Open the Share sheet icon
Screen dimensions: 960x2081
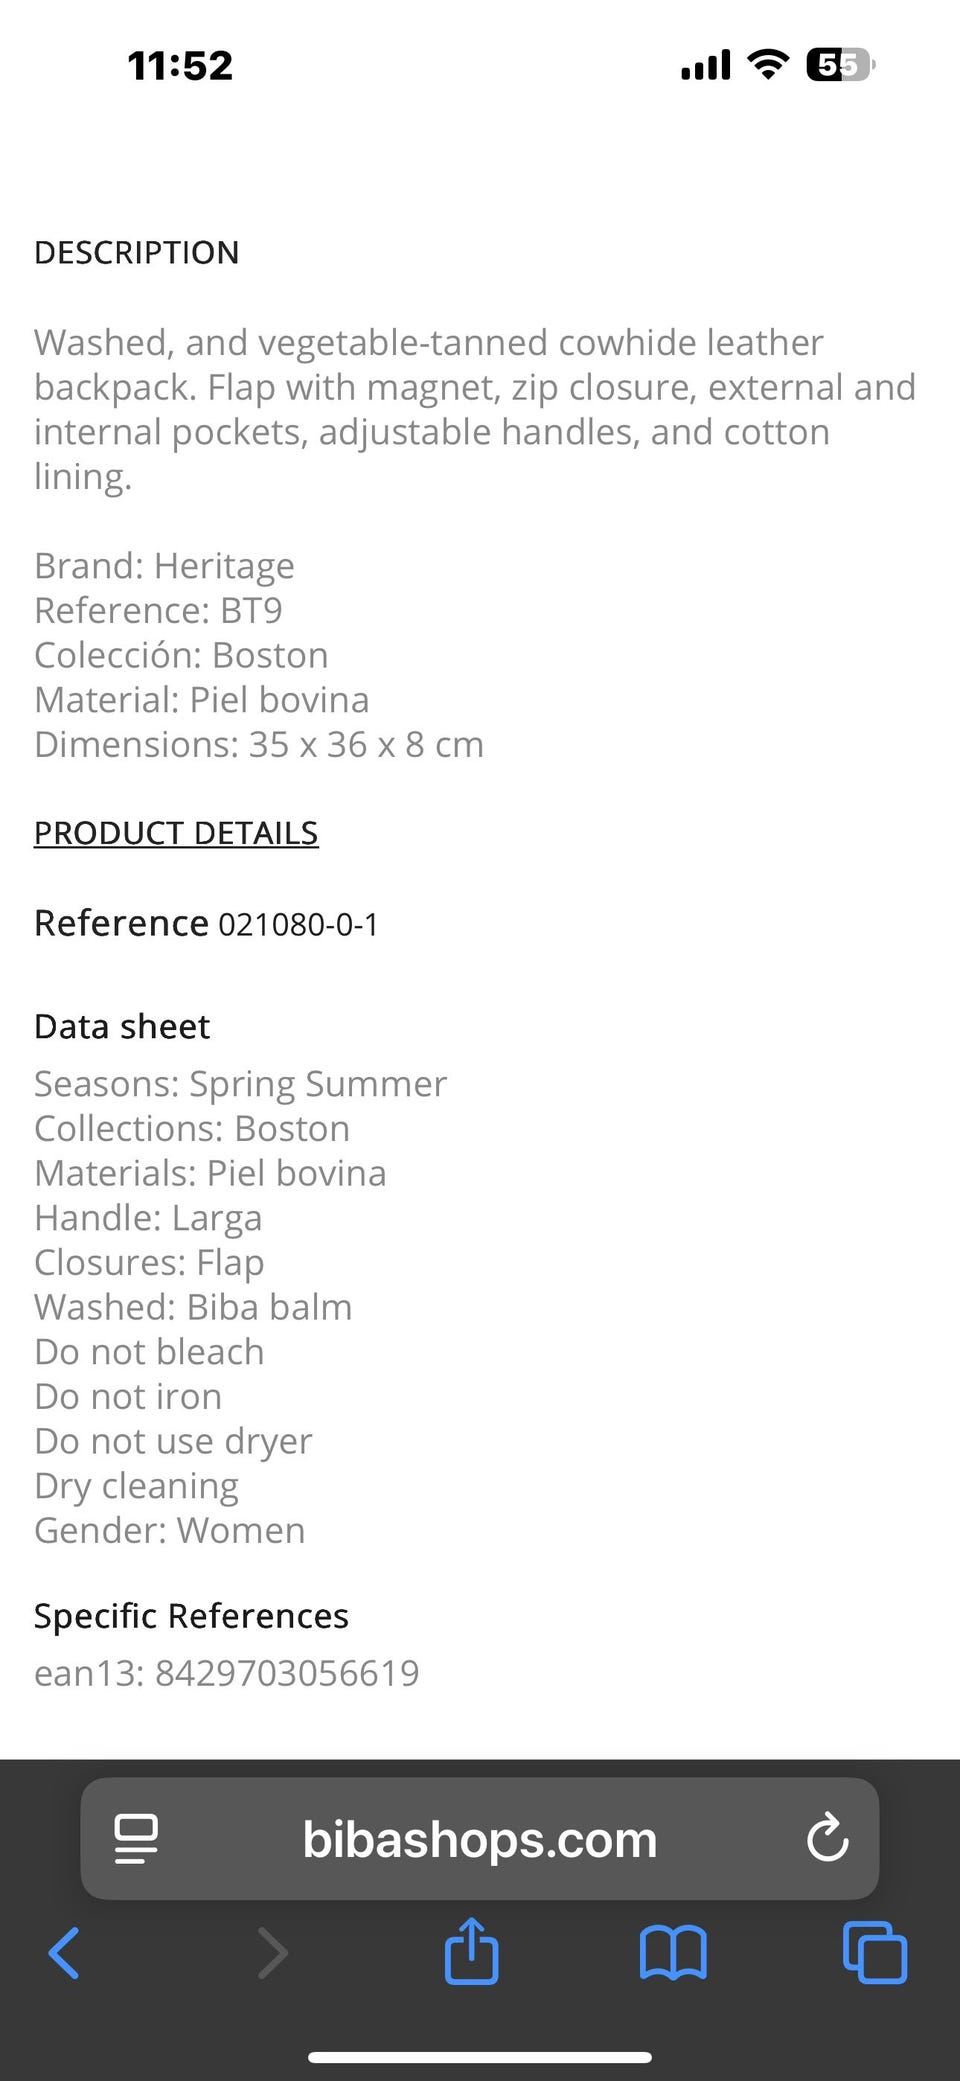[471, 1951]
